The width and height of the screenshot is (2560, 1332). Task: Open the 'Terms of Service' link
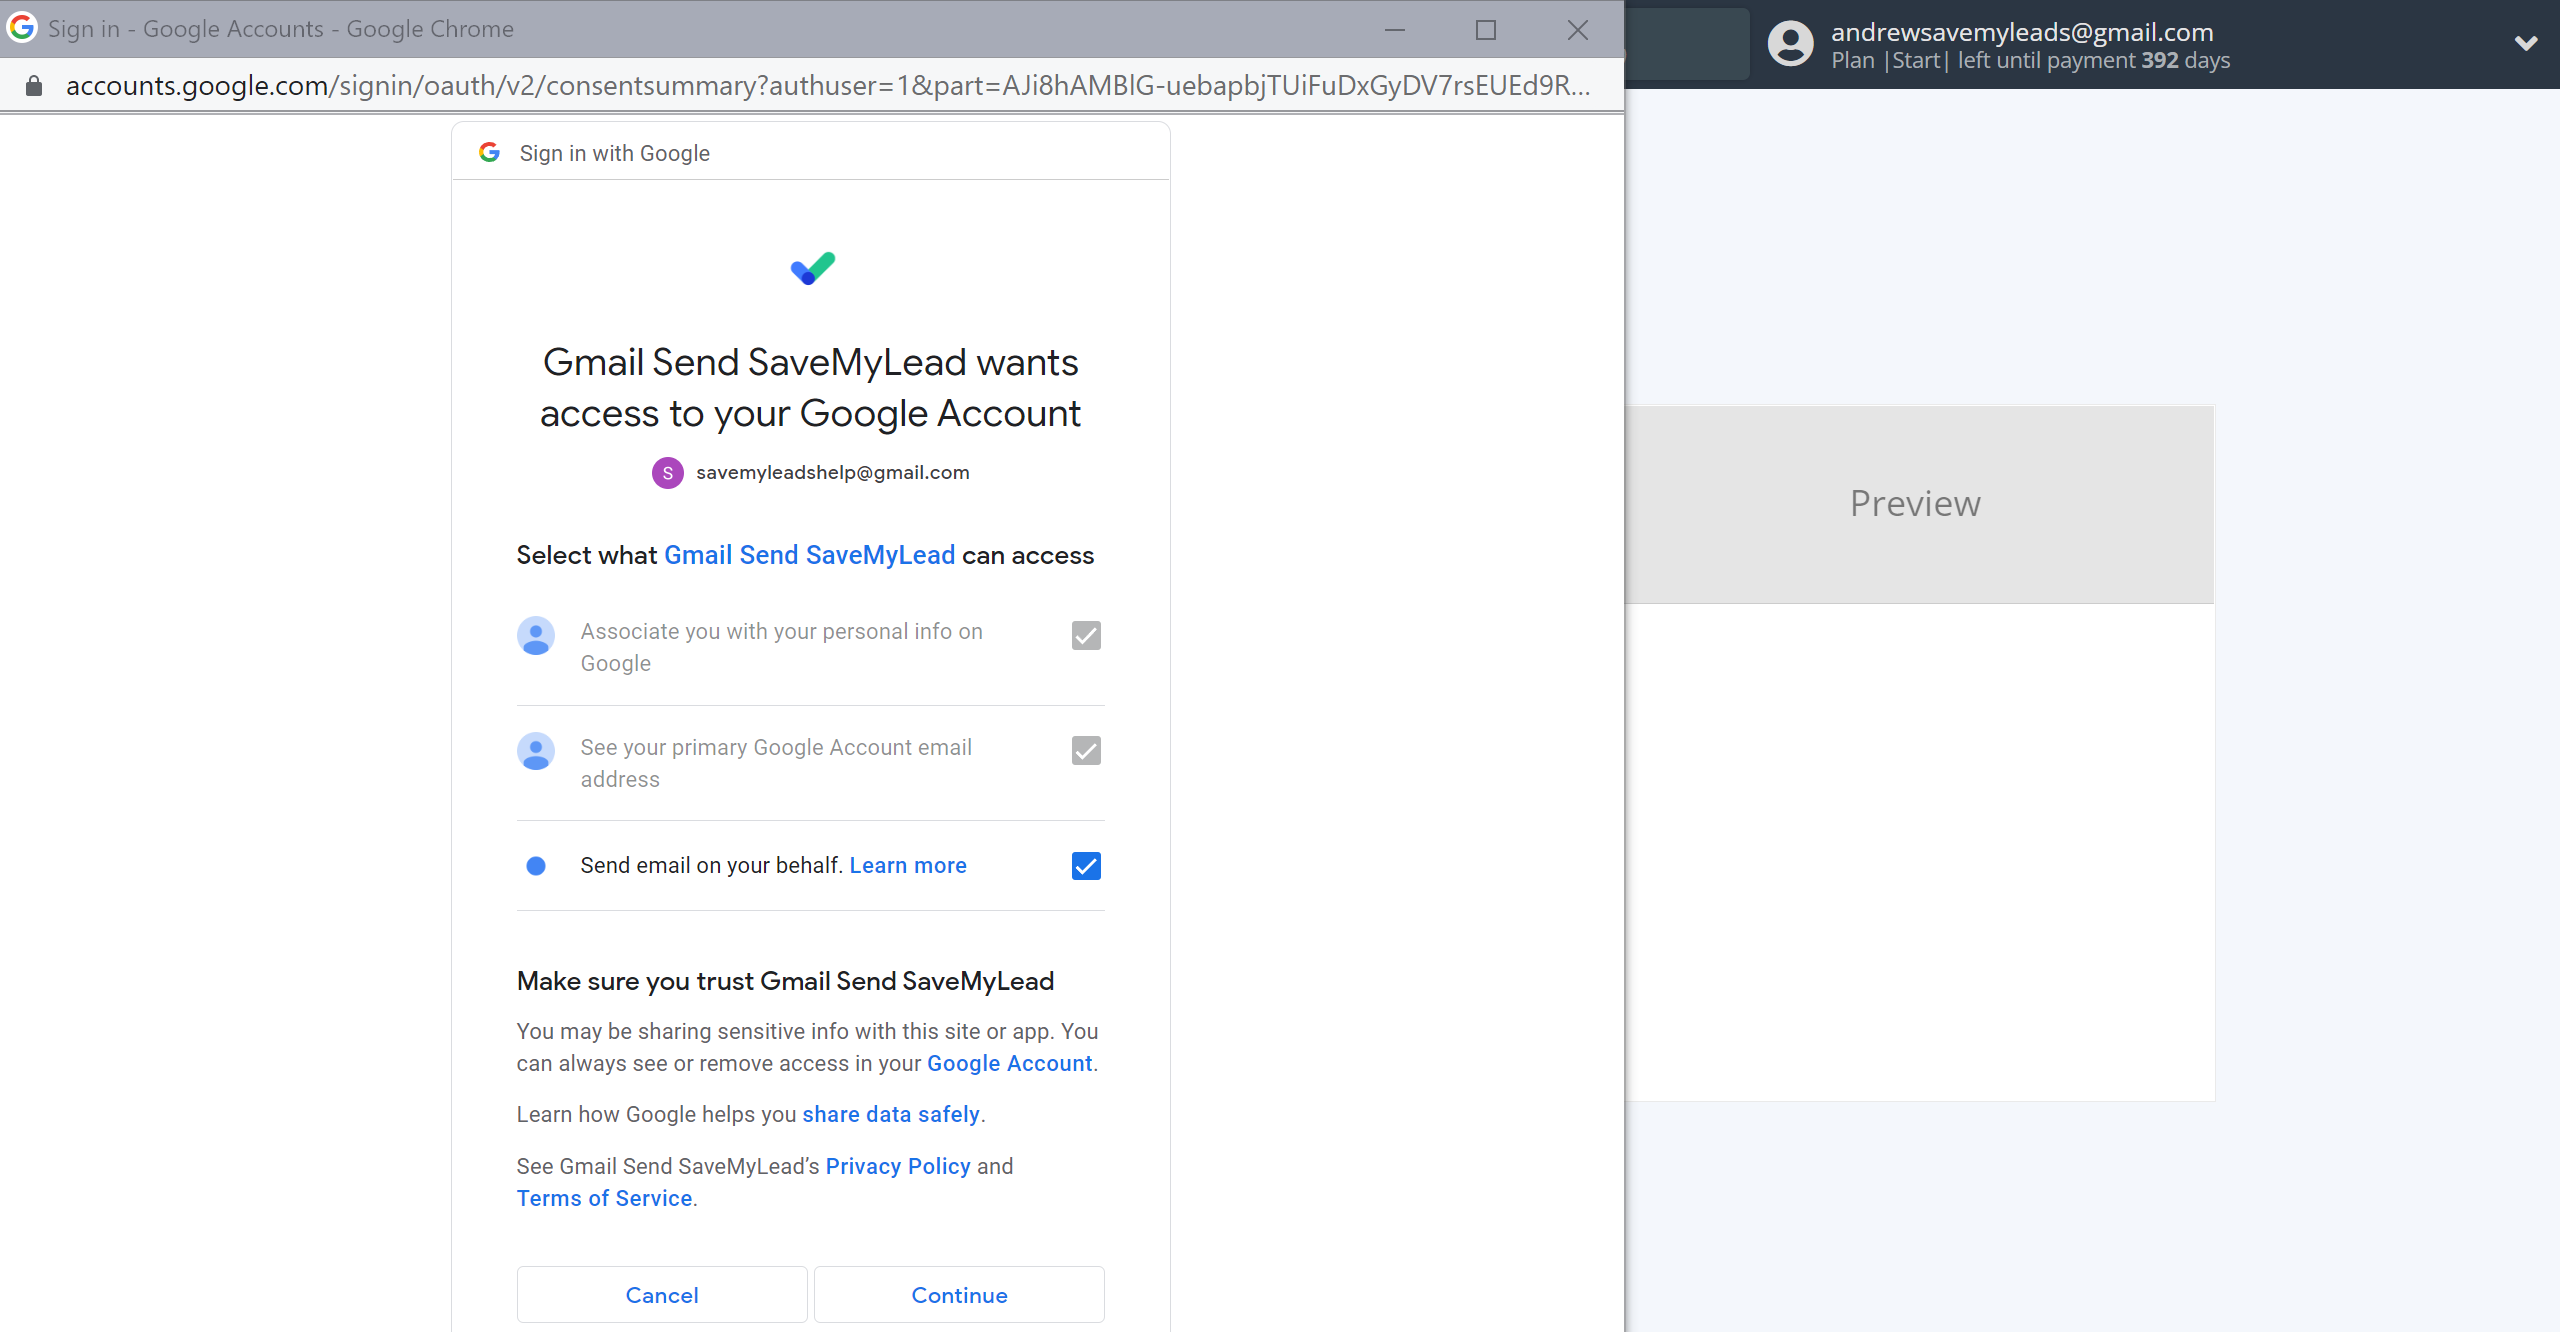click(605, 1198)
